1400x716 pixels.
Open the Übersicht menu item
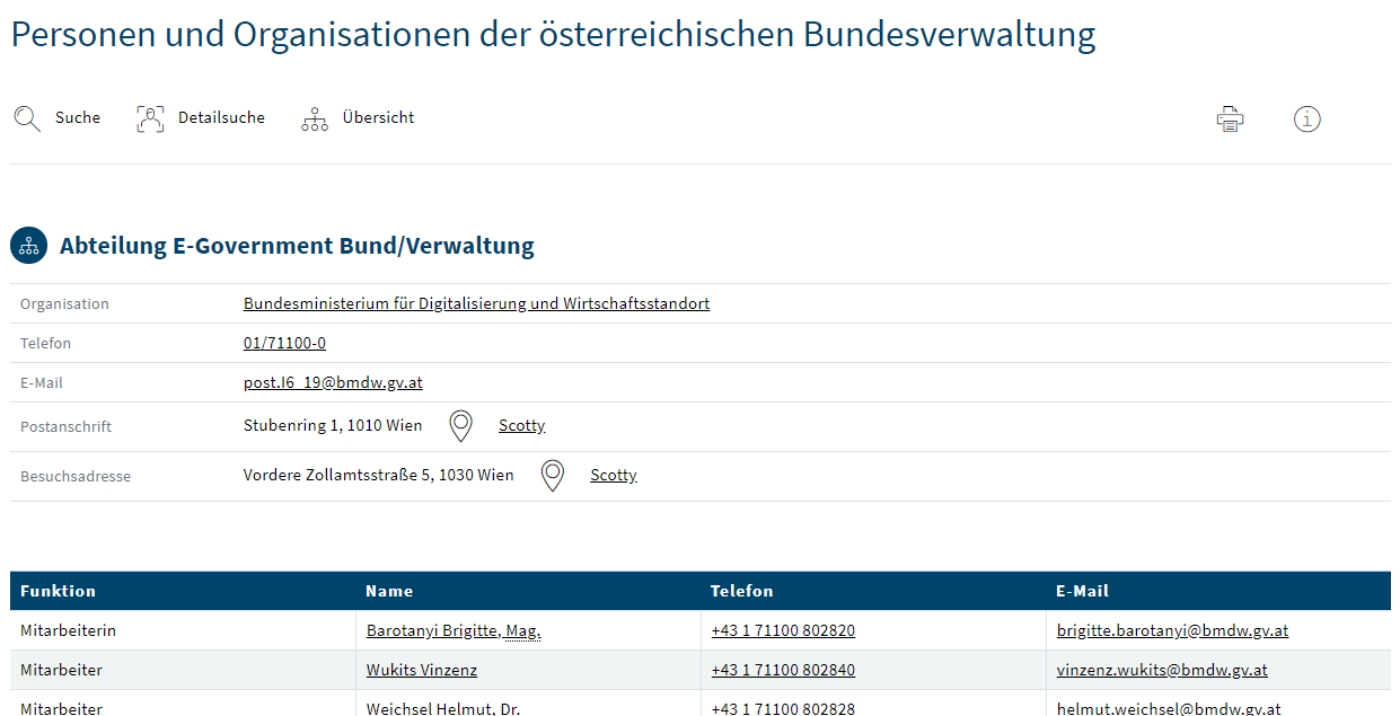pos(378,118)
